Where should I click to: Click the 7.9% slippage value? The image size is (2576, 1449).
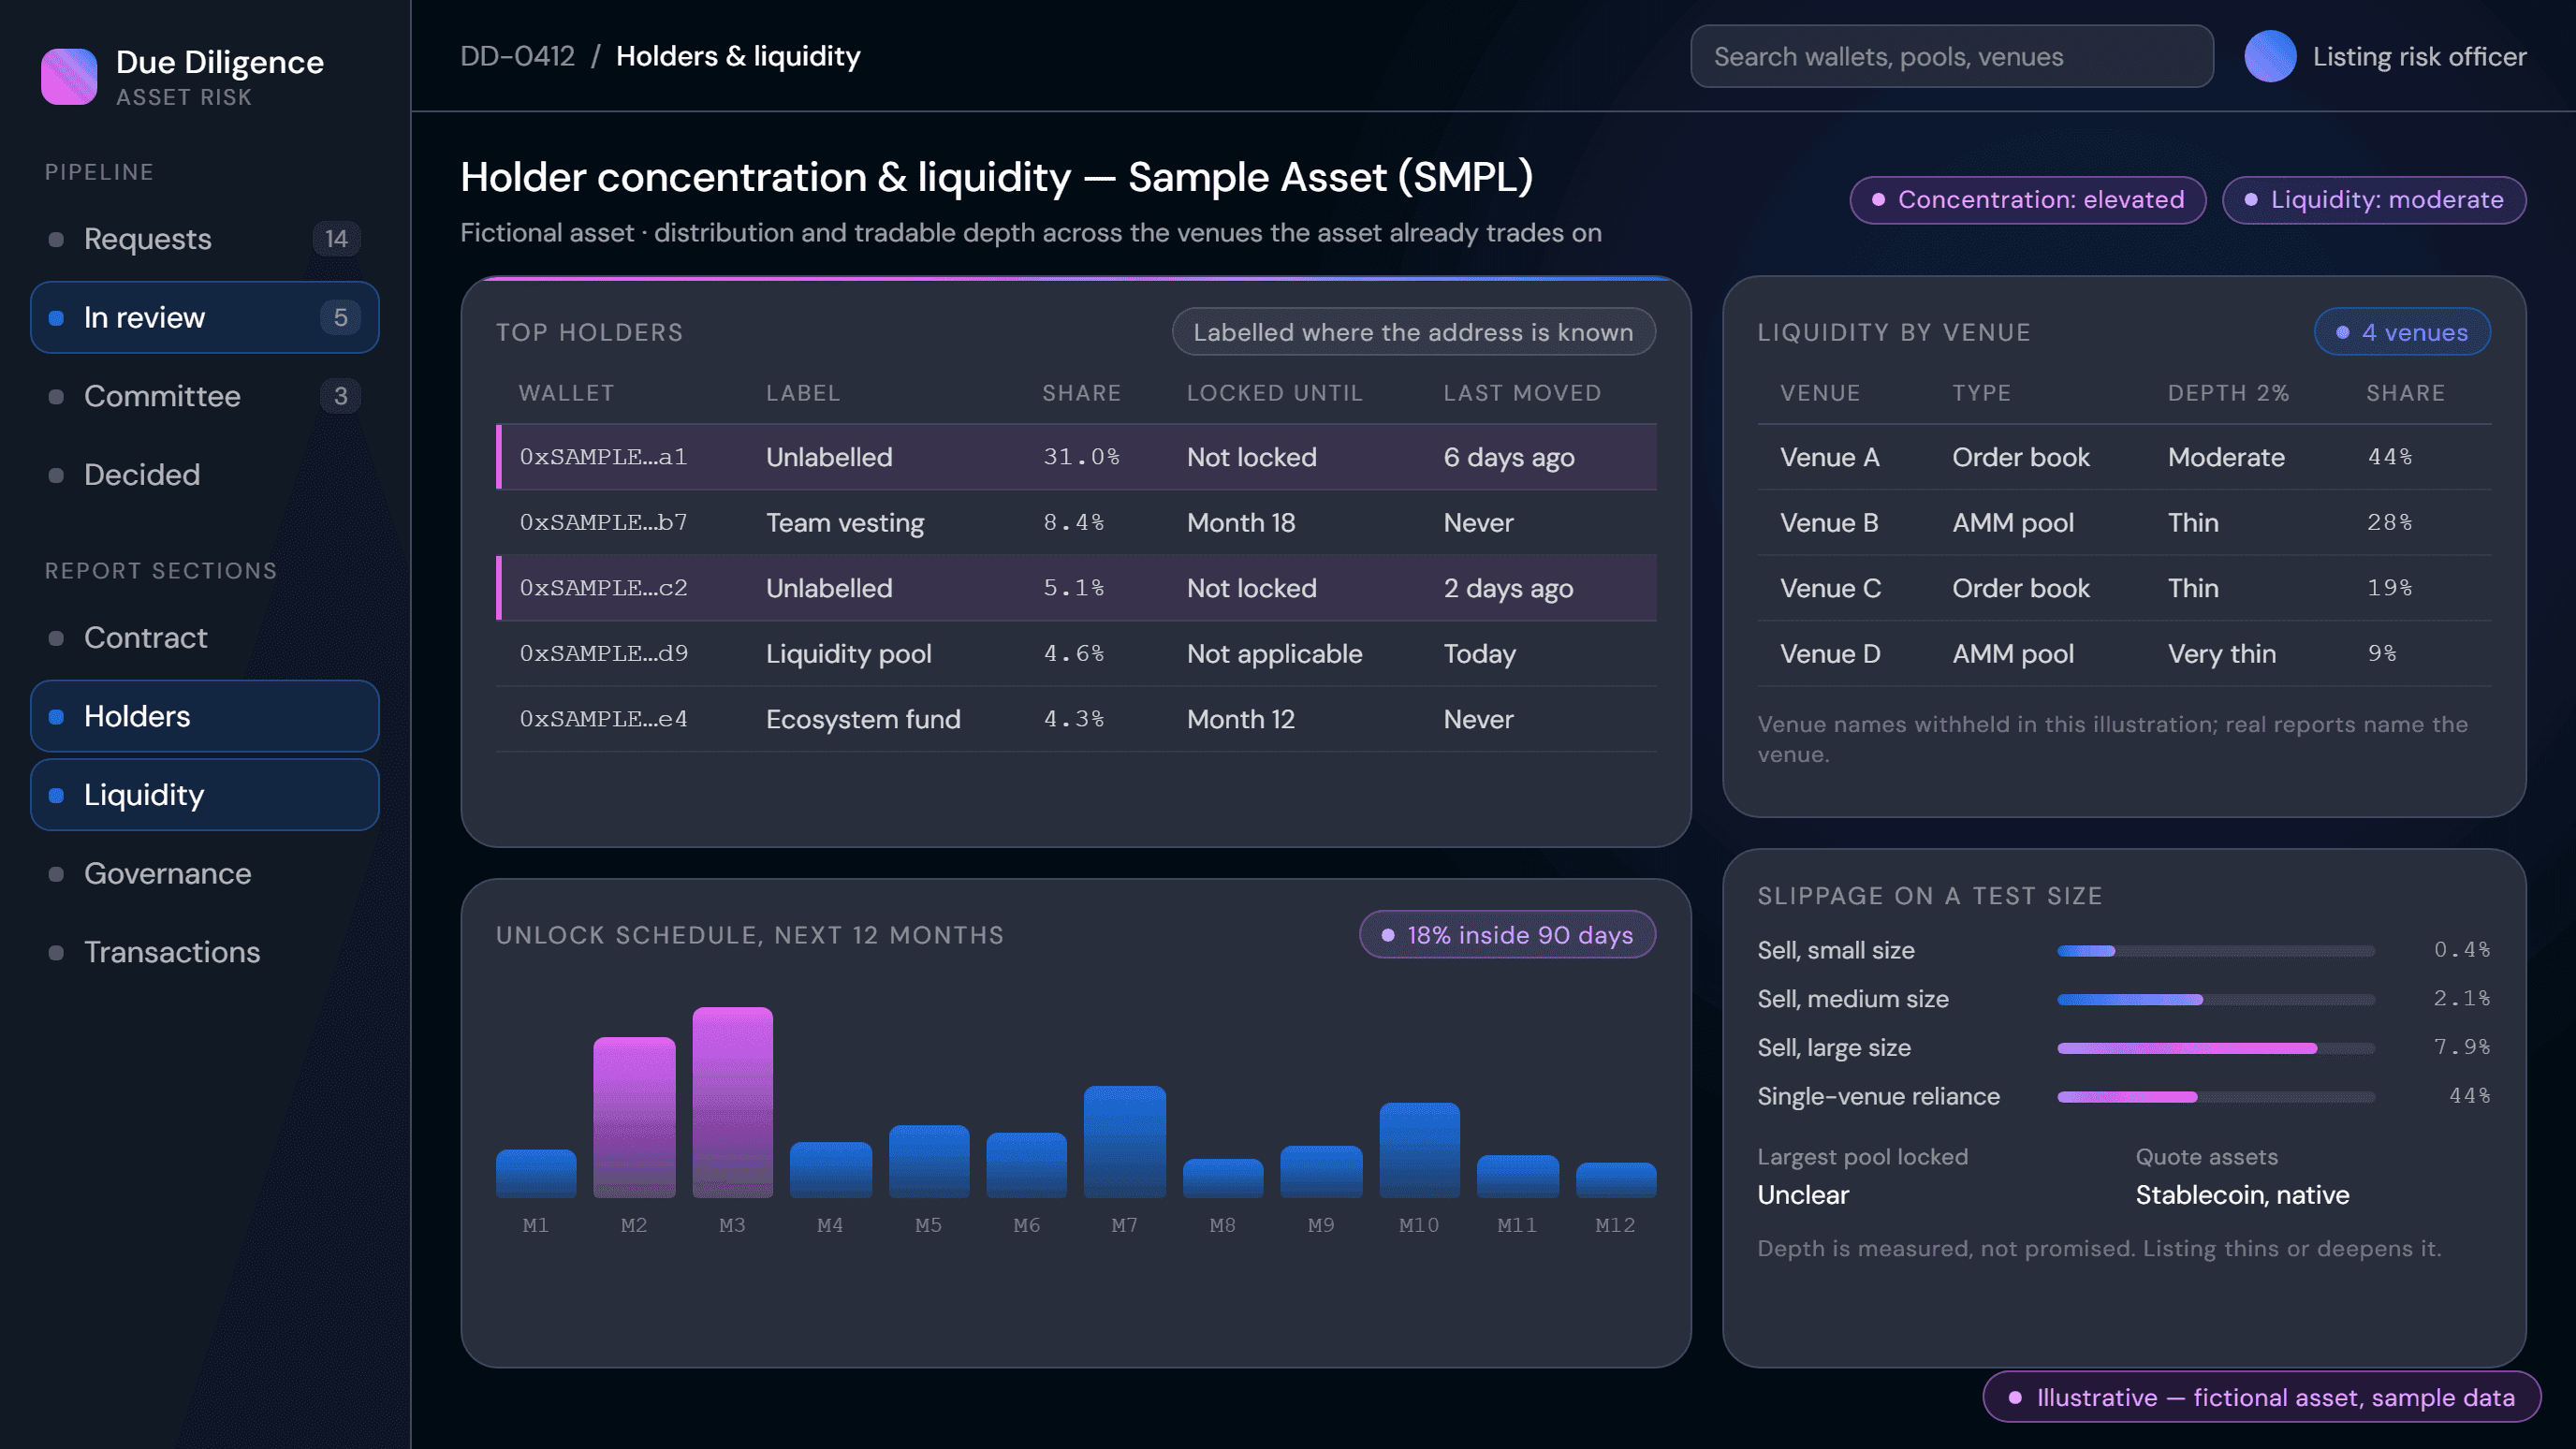[2461, 1047]
